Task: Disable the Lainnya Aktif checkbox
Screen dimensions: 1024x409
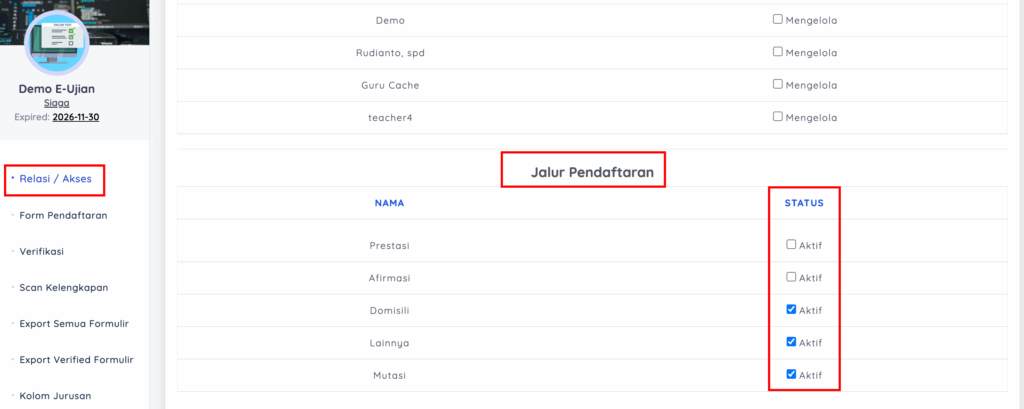Action: coord(791,342)
